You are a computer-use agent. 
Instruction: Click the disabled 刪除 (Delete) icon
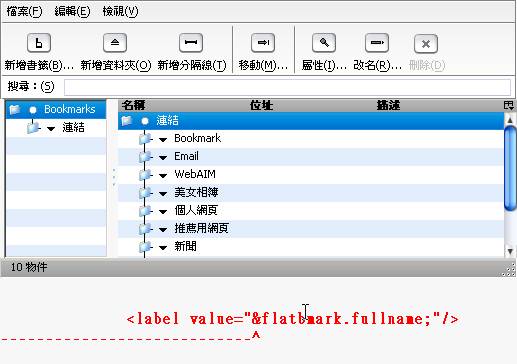coord(426,44)
